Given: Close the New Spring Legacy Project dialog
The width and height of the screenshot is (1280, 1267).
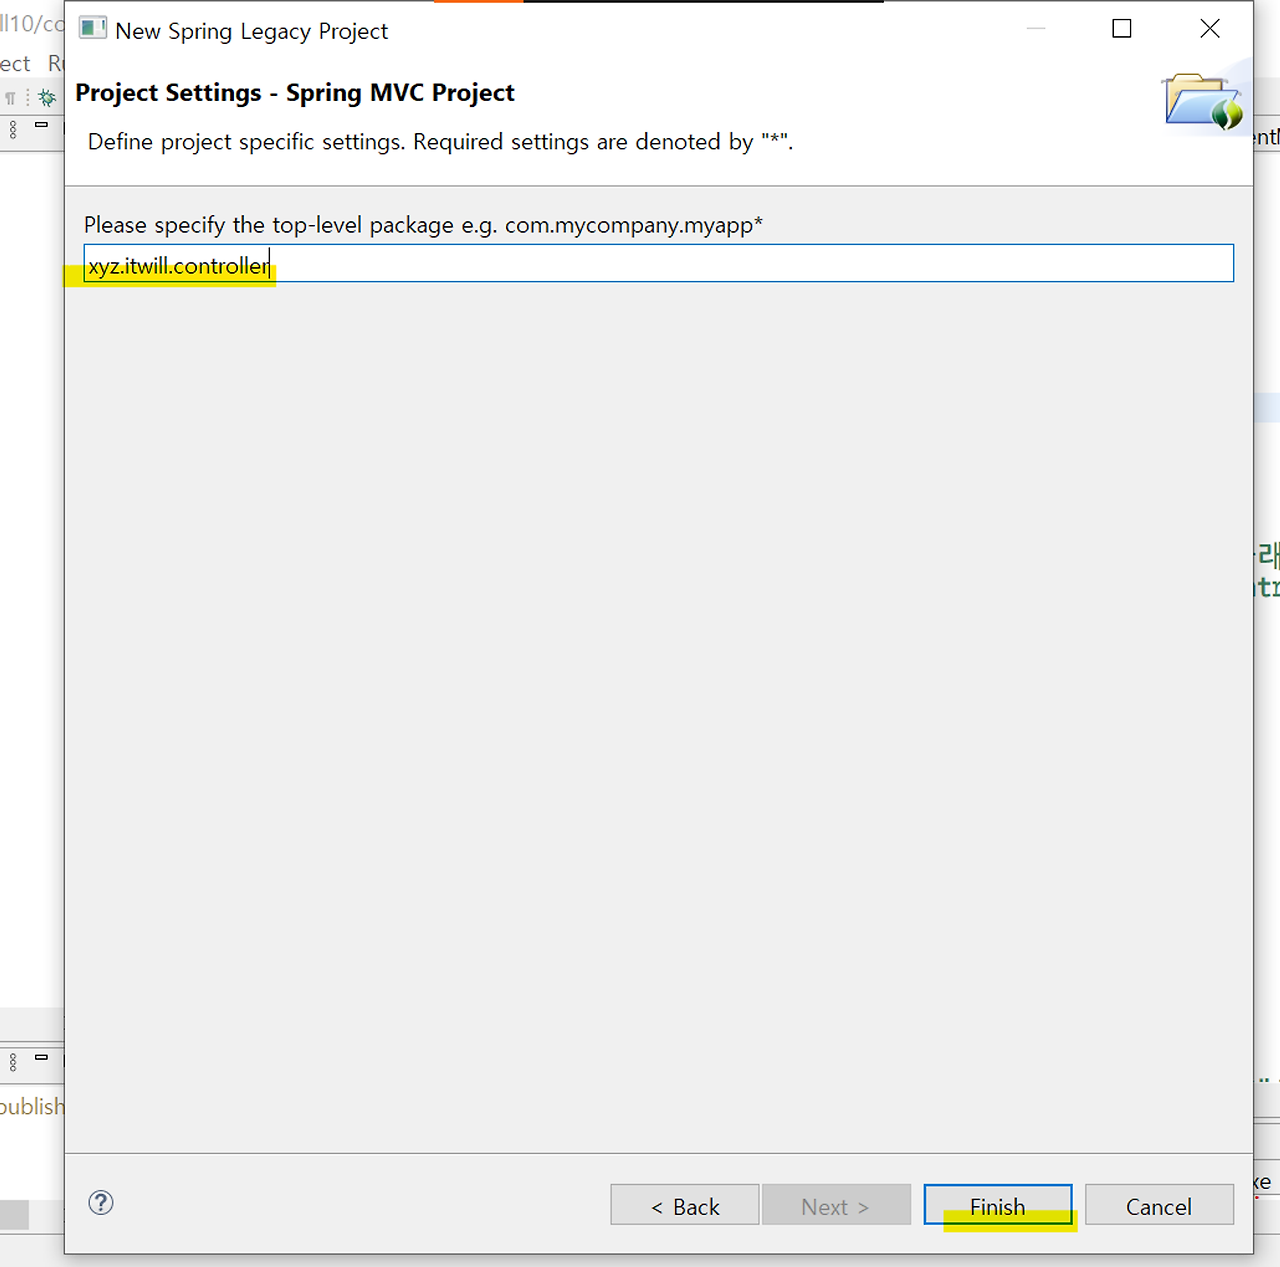Looking at the screenshot, I should [1210, 29].
